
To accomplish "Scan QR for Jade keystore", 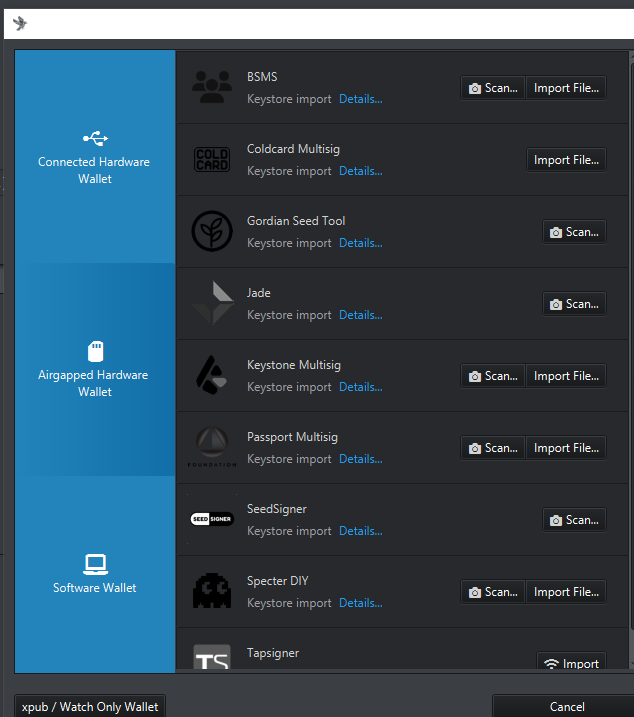I will [575, 304].
